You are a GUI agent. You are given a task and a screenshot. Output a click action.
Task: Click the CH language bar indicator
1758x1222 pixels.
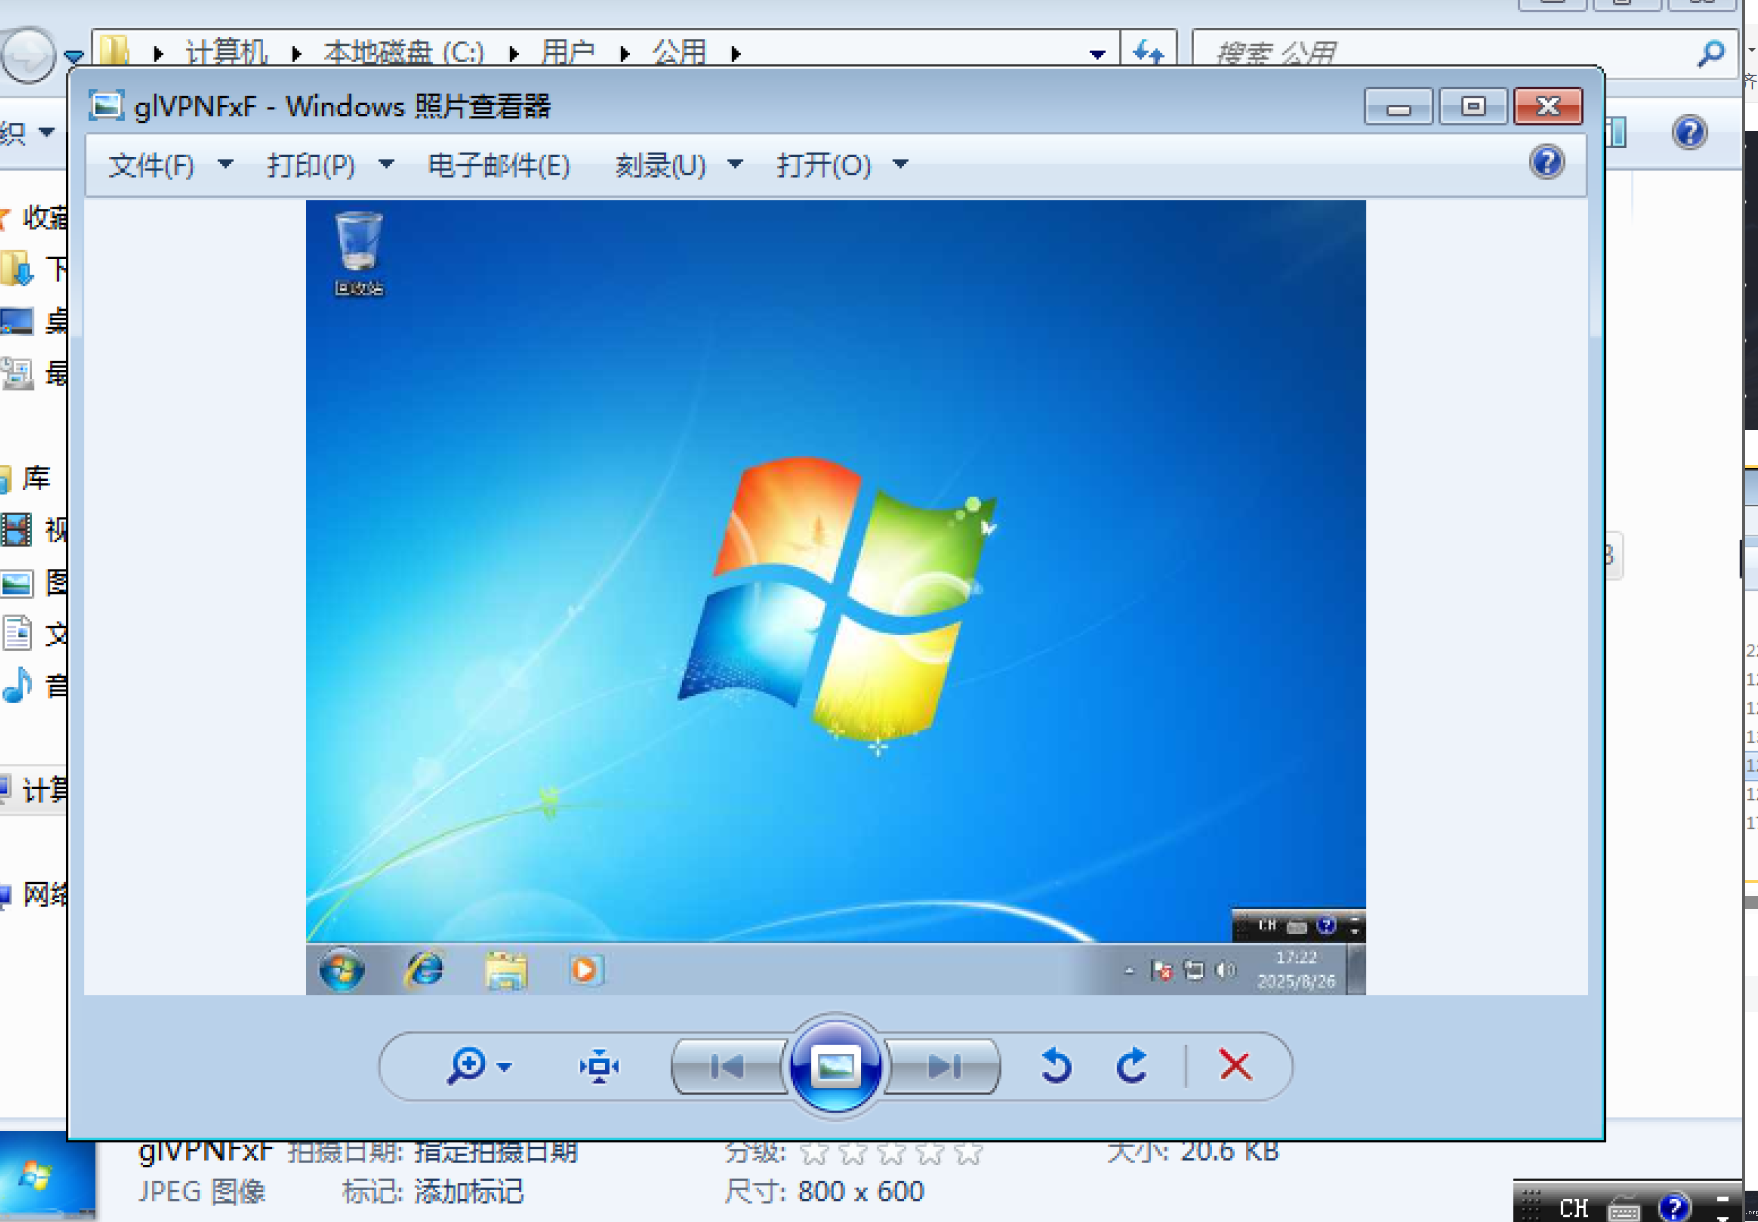1573,1208
